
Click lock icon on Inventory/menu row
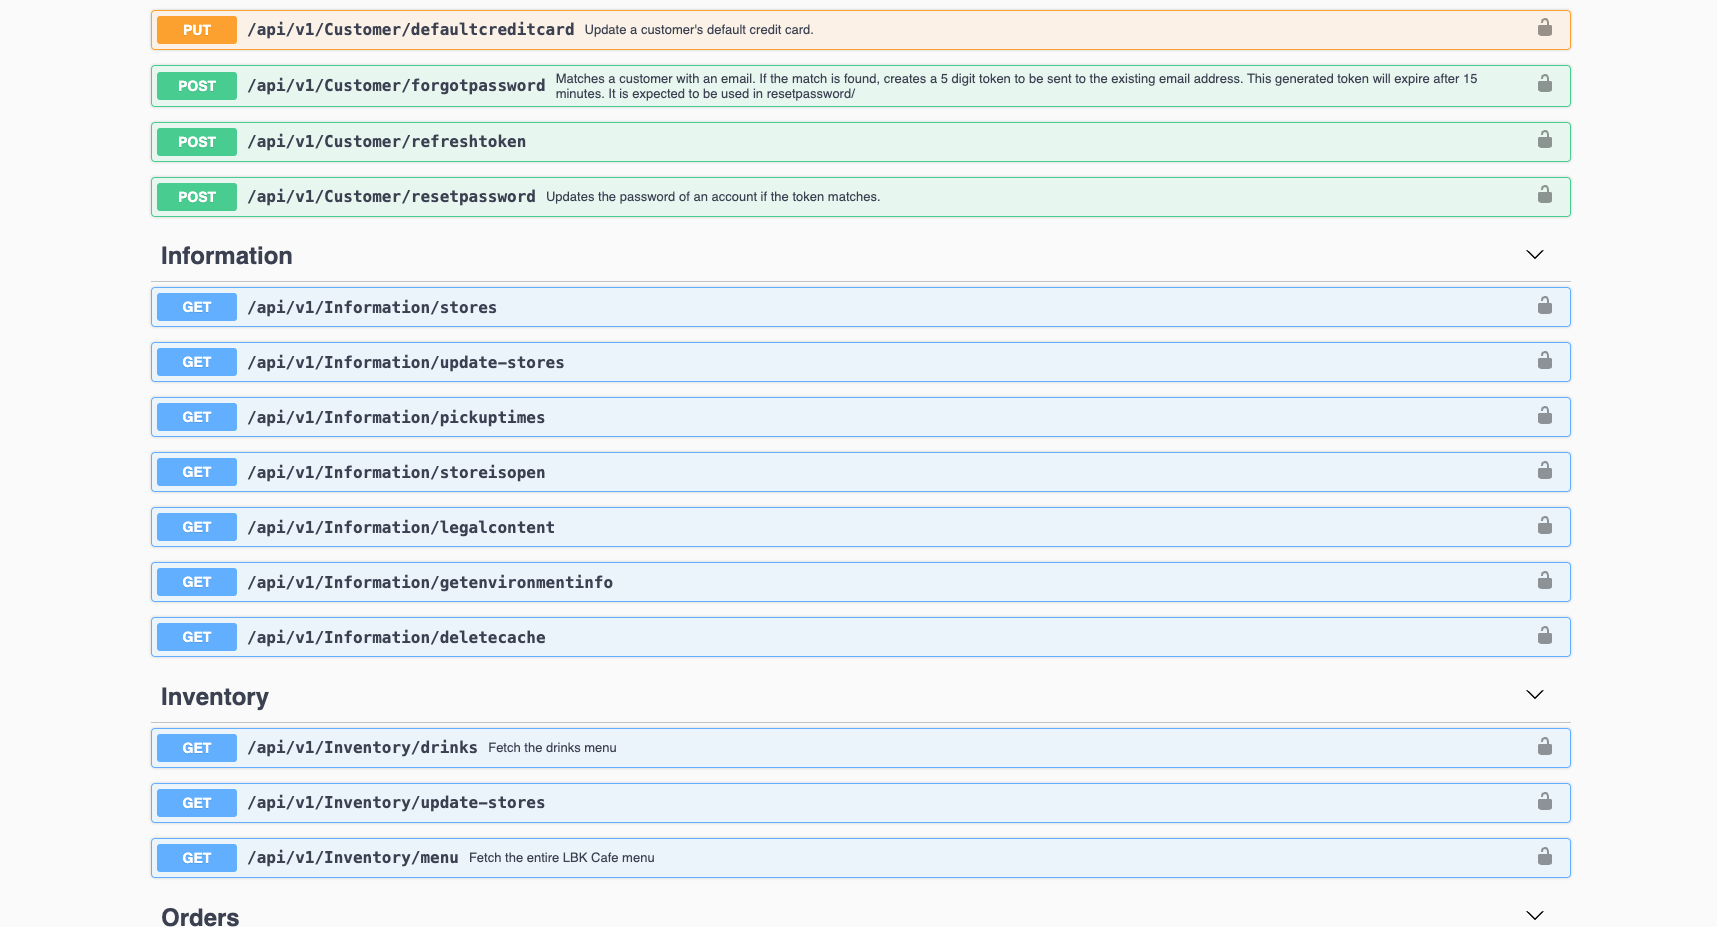pos(1544,857)
